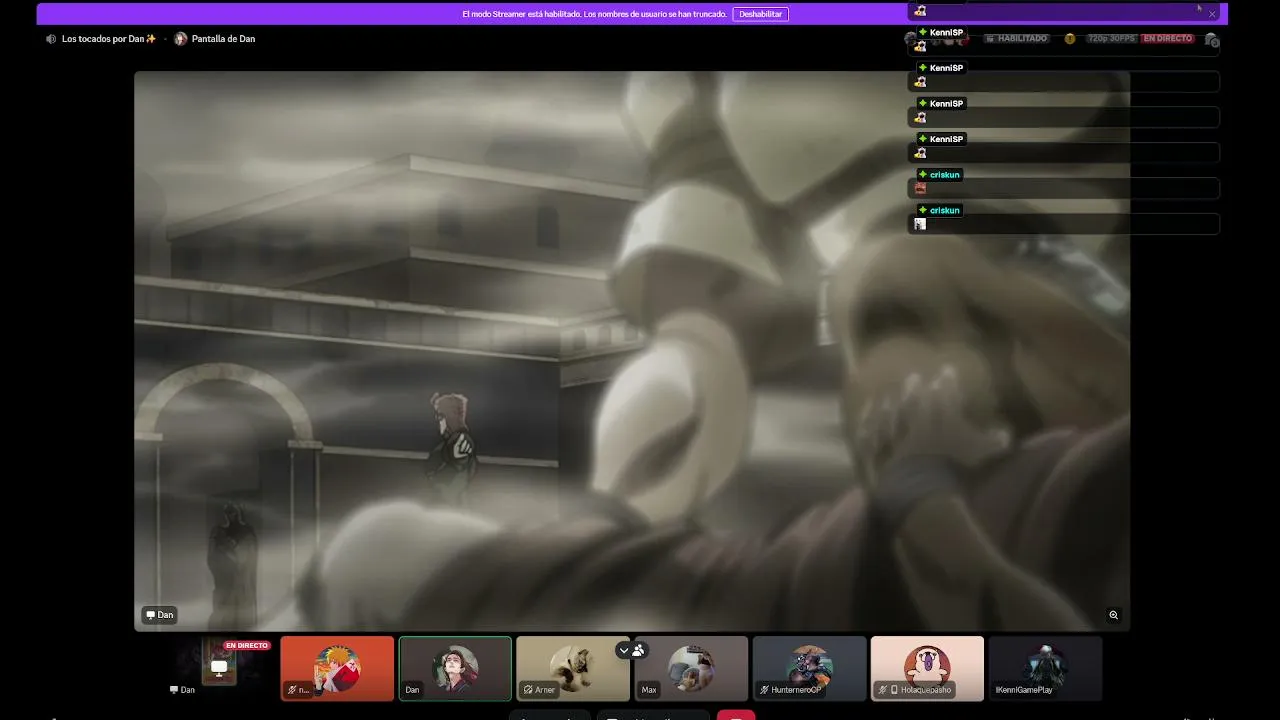Click the red EN DIRECTO indicator in the header
Screen dimensions: 1280x720
pos(1168,39)
